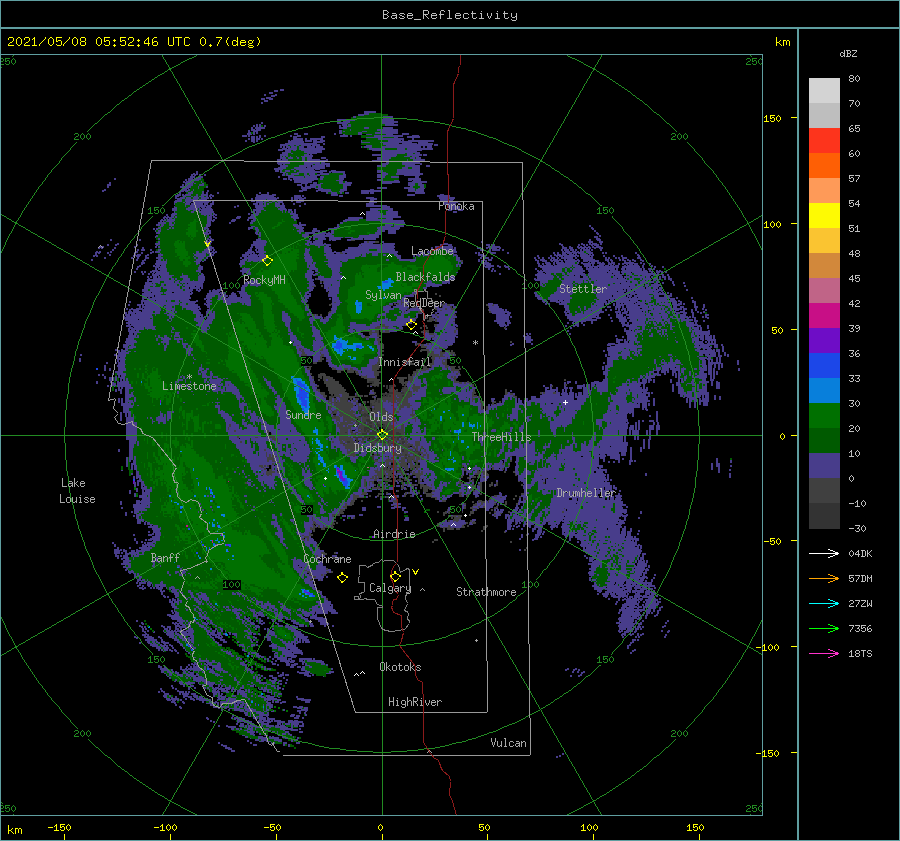
Task: Select the tan 48-45 dBZ swatch
Action: pyautogui.click(x=824, y=266)
